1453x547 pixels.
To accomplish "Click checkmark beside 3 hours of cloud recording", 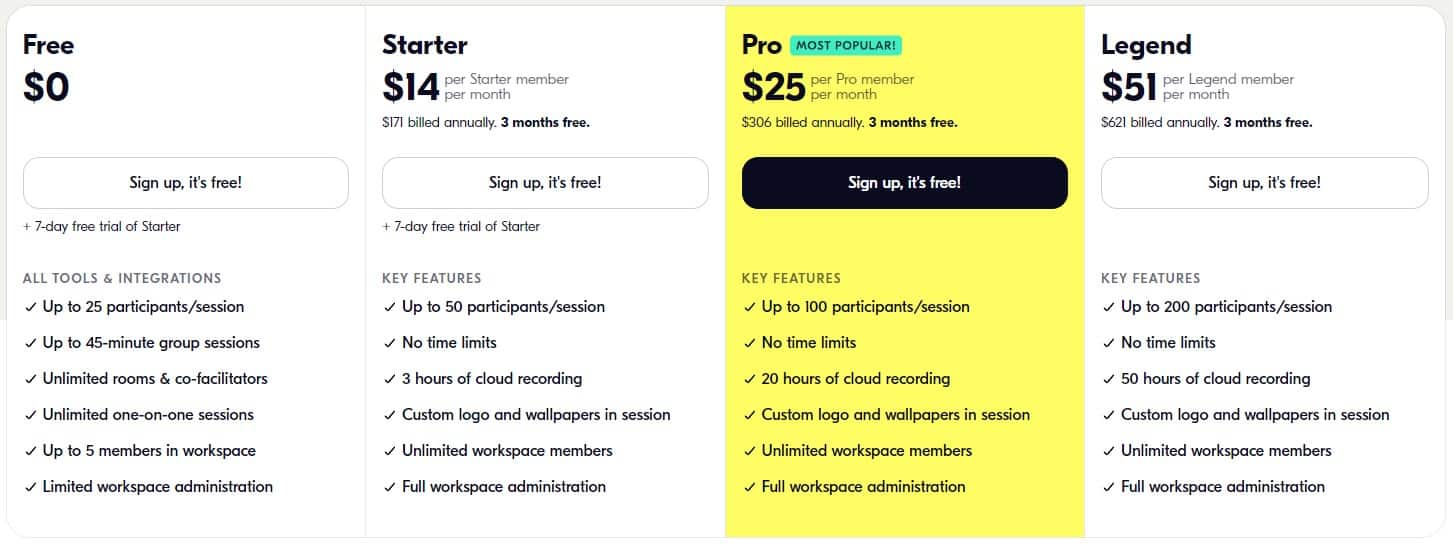I will click(x=389, y=380).
